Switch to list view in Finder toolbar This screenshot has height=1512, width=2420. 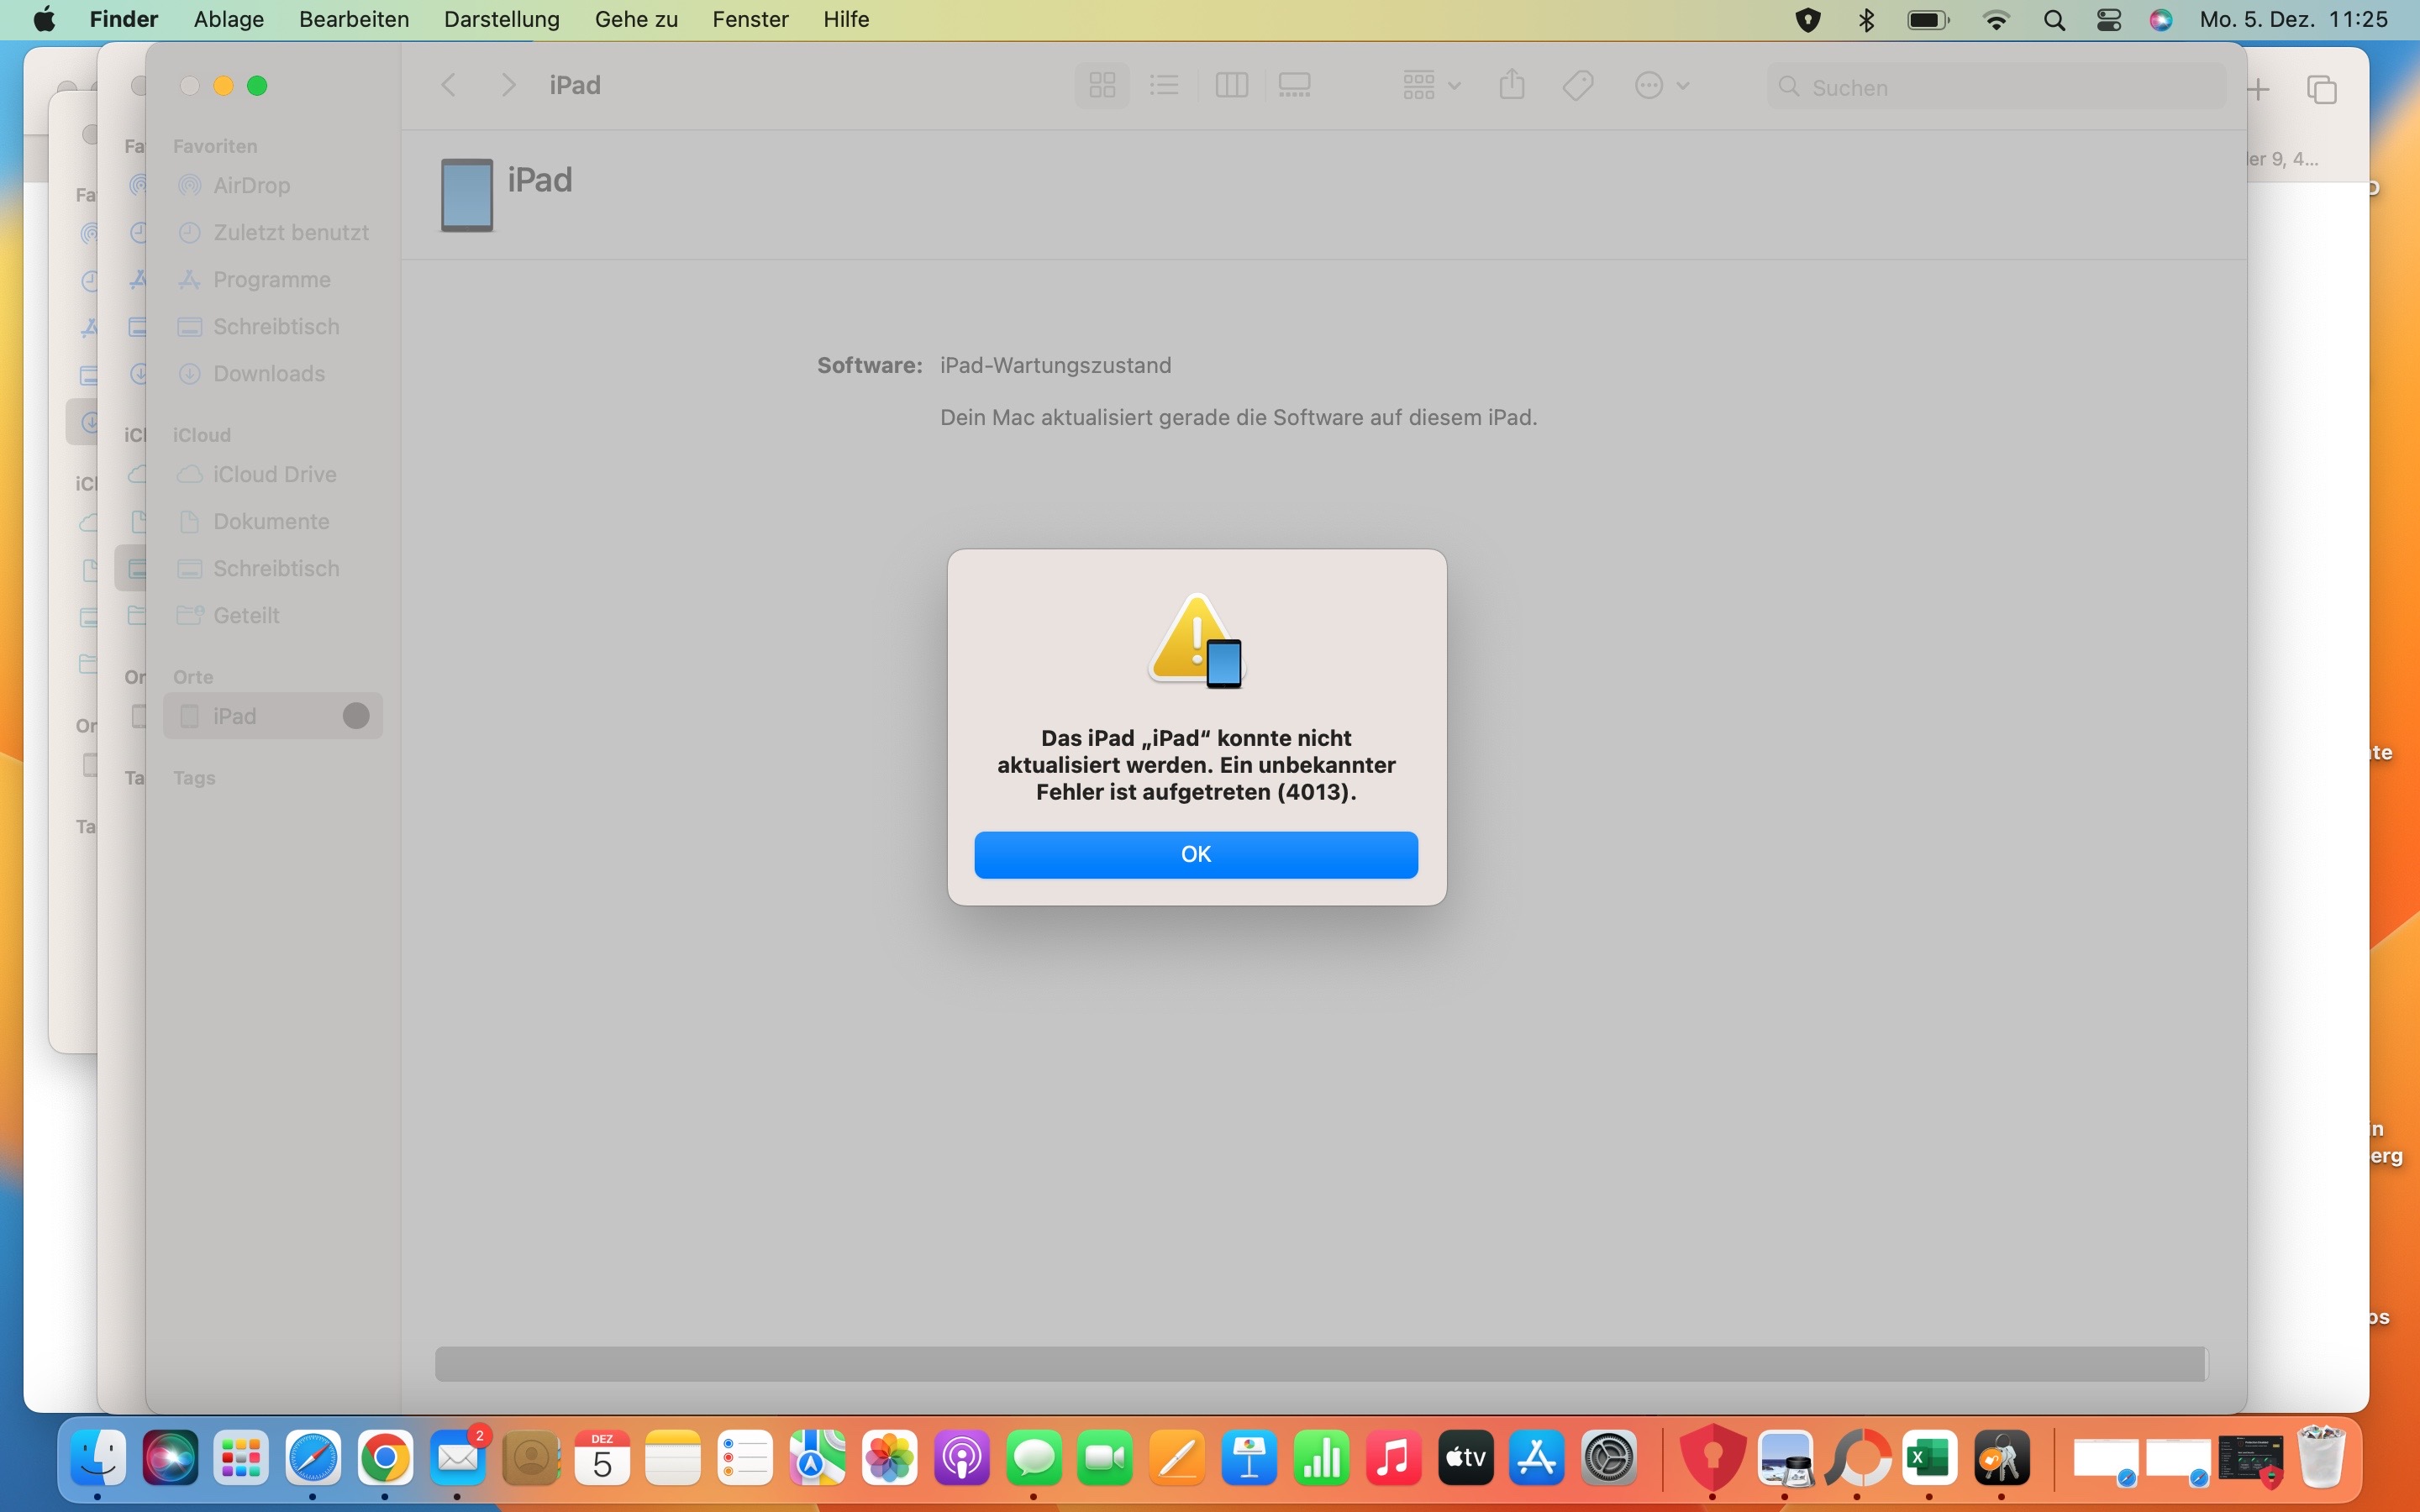1164,86
